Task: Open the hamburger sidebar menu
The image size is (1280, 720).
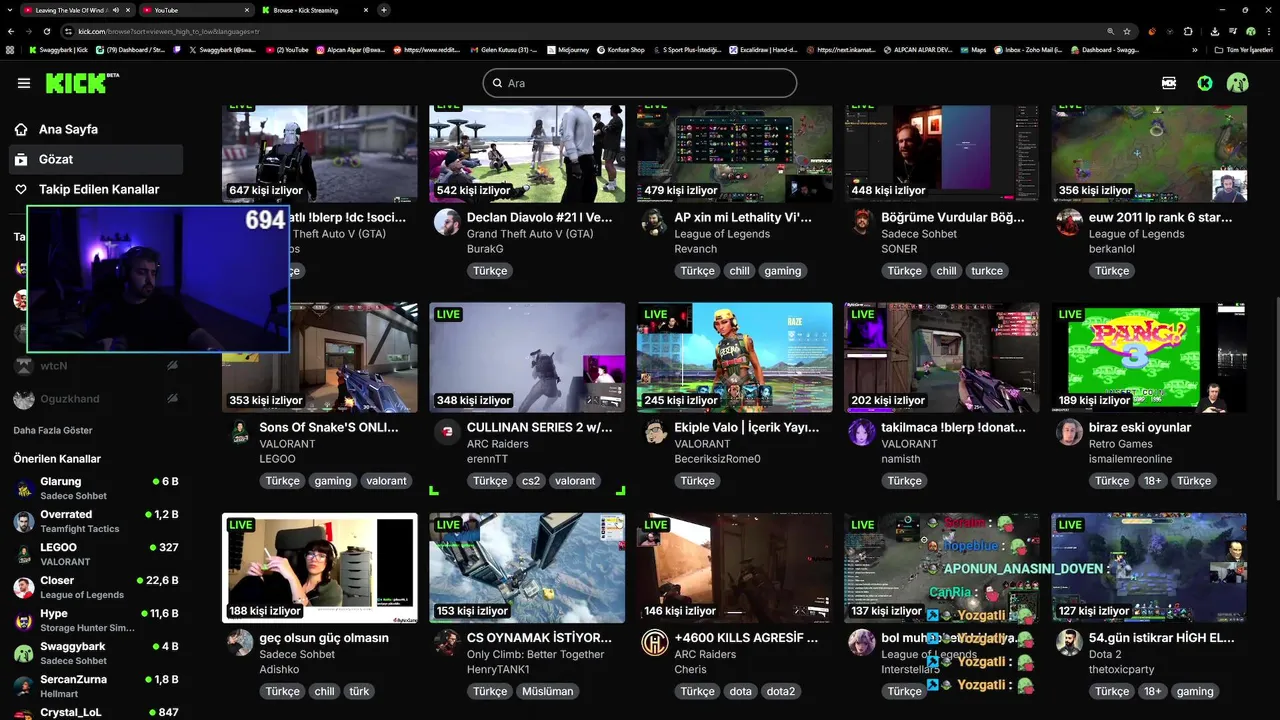Action: coord(24,83)
